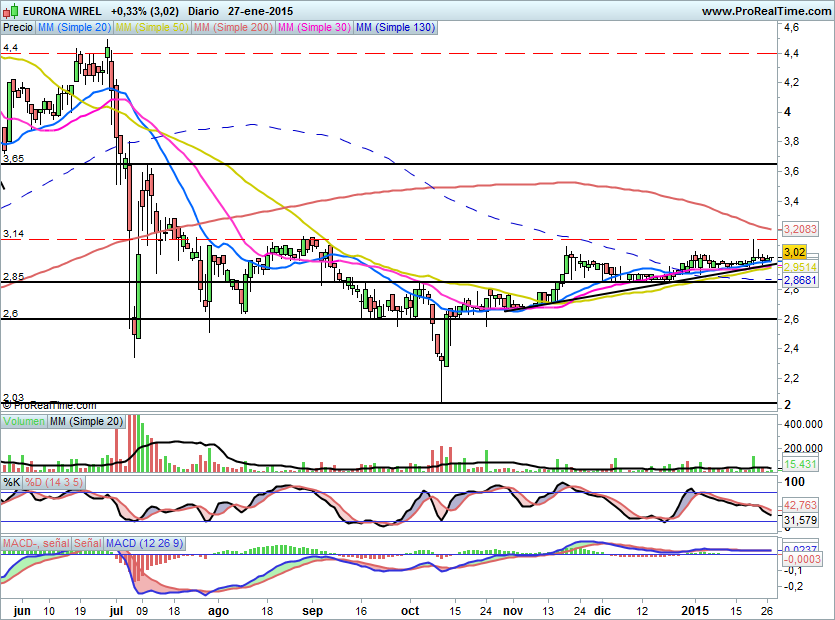Viewport: 835px width, 620px height.
Task: Click the %K stochastic label
Action: [x=12, y=483]
